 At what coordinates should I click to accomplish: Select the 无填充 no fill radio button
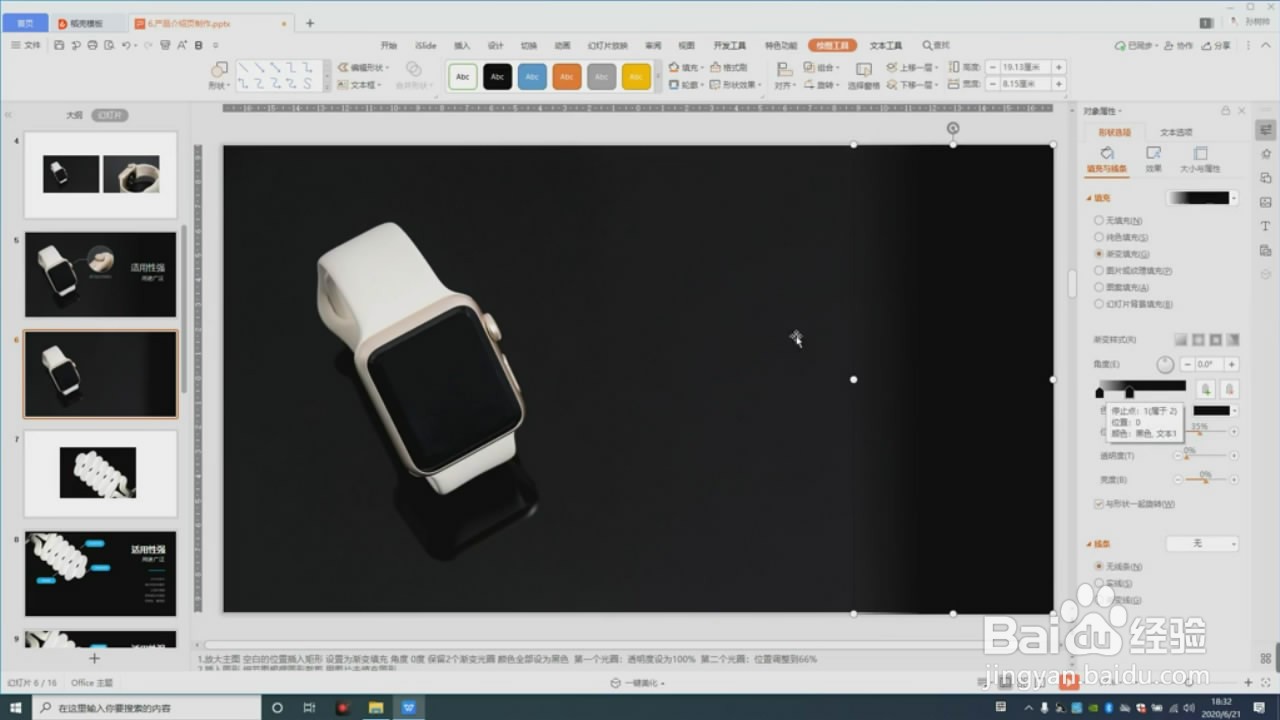[x=1097, y=222]
